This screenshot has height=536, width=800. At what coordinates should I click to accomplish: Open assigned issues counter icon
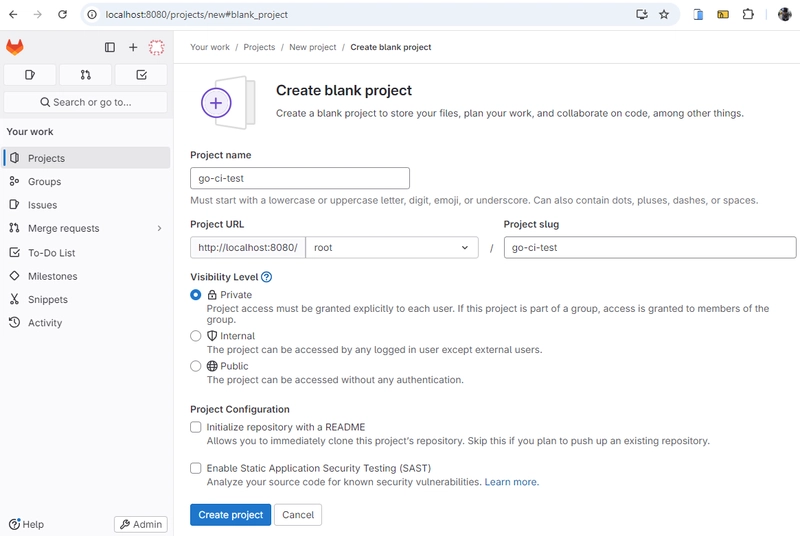[30, 75]
